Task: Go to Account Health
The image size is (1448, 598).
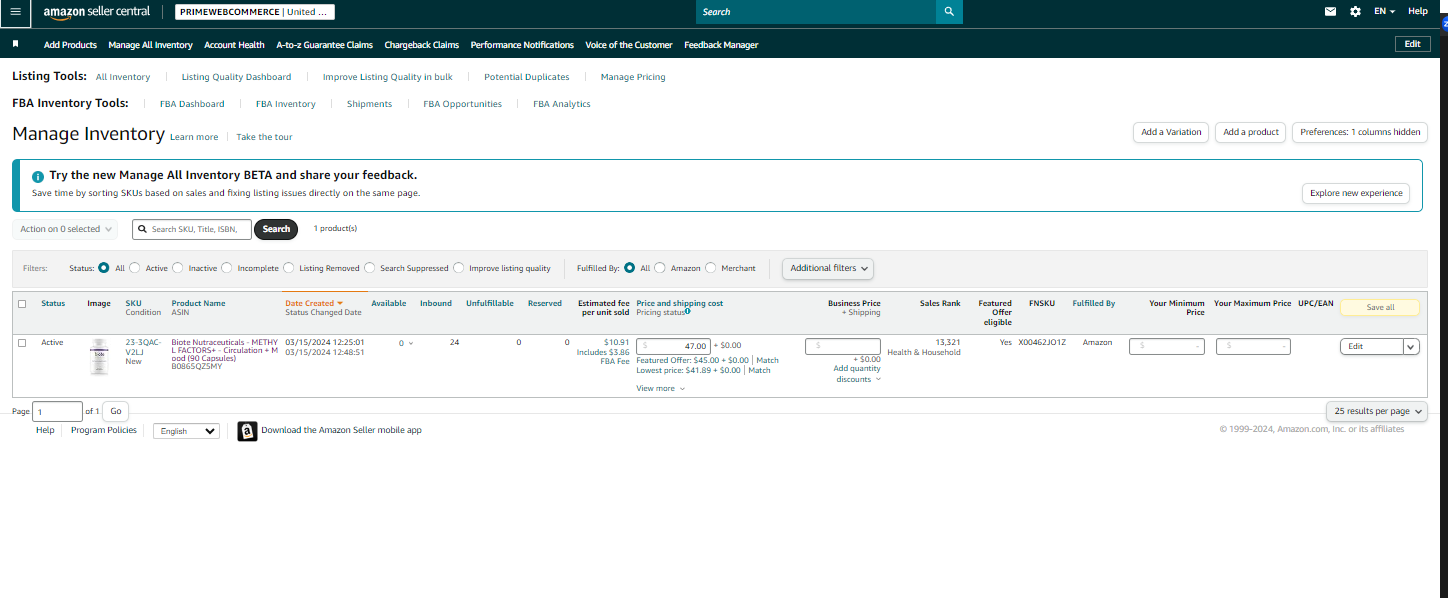Action: tap(234, 45)
